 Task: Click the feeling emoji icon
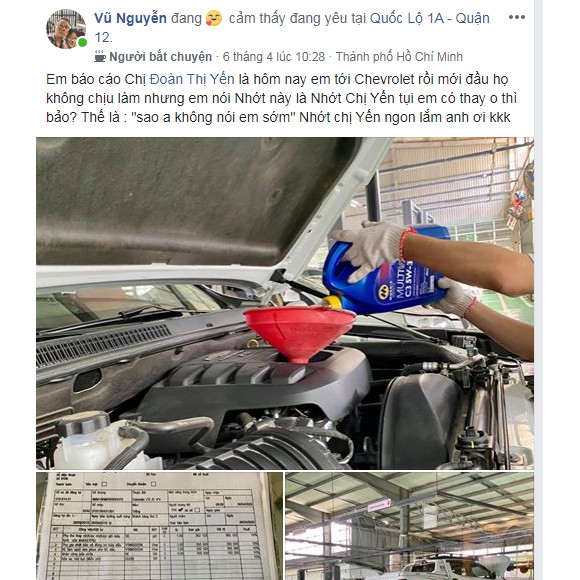pos(214,18)
